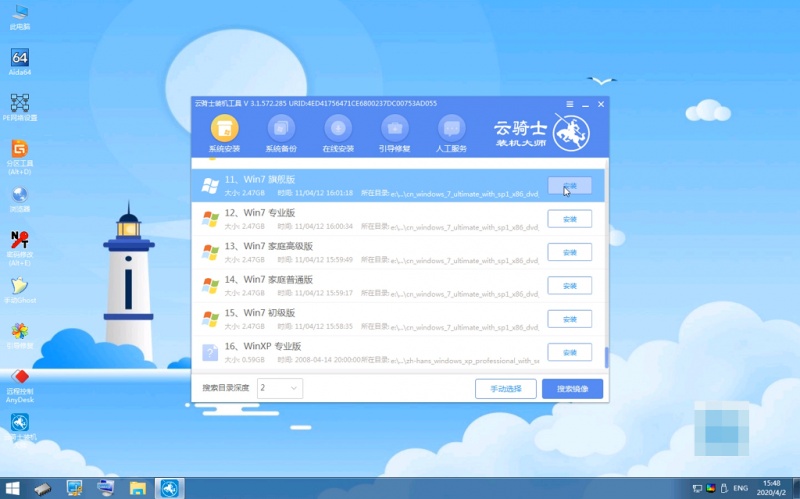Switch to the 在线安装 tab
The width and height of the screenshot is (800, 499).
[338, 134]
